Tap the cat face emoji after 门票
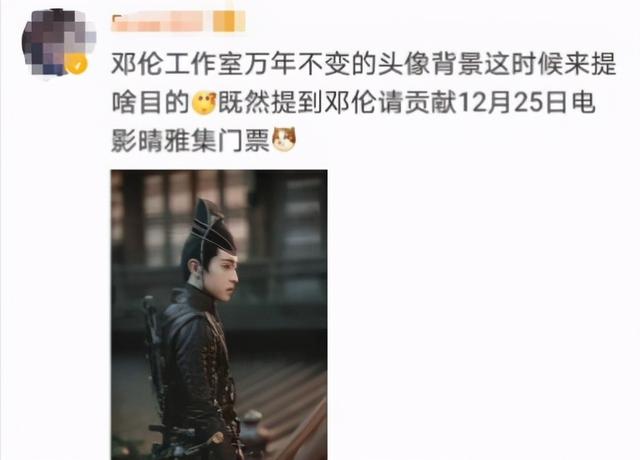640x460 pixels. click(284, 140)
